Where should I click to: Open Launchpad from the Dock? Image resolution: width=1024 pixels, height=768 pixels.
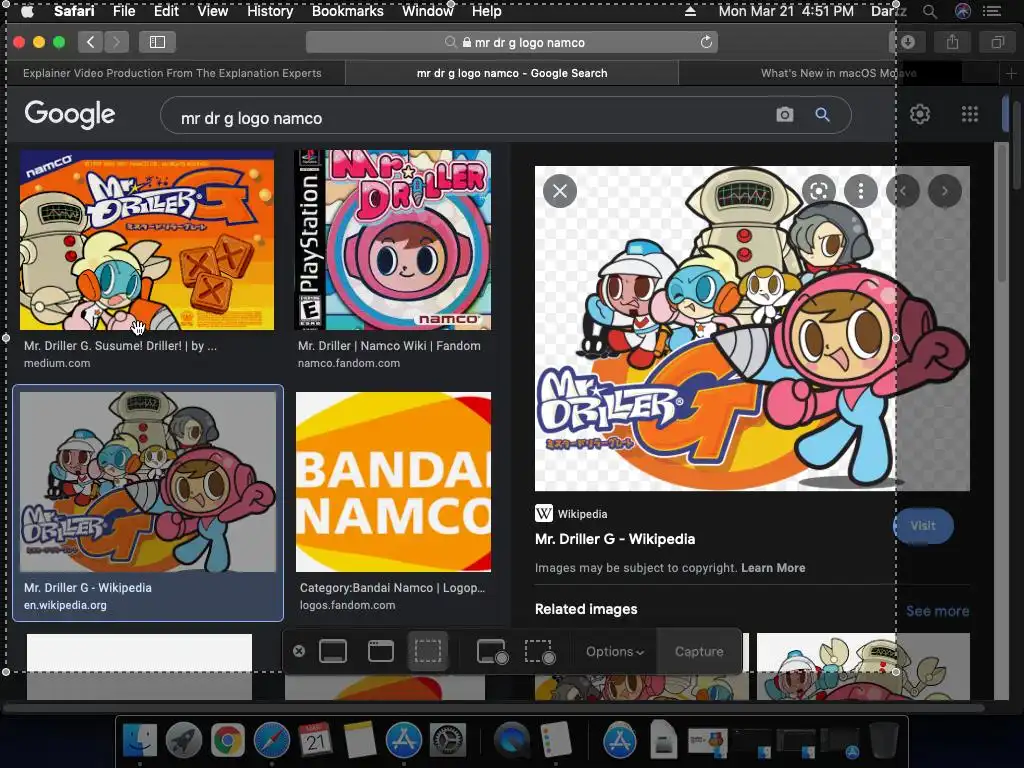[x=184, y=741]
